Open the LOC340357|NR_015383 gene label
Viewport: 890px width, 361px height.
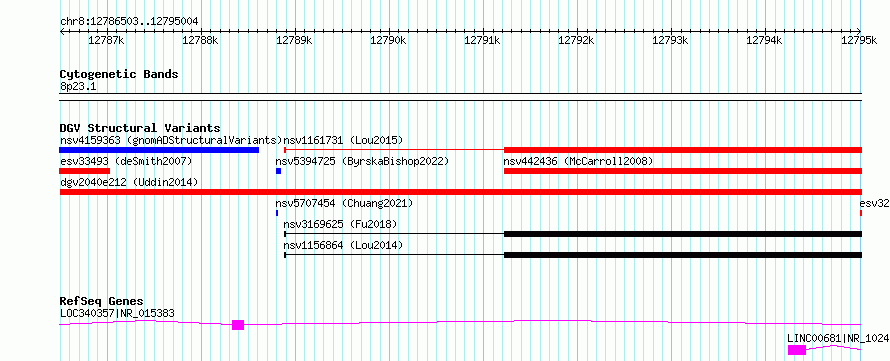117,313
